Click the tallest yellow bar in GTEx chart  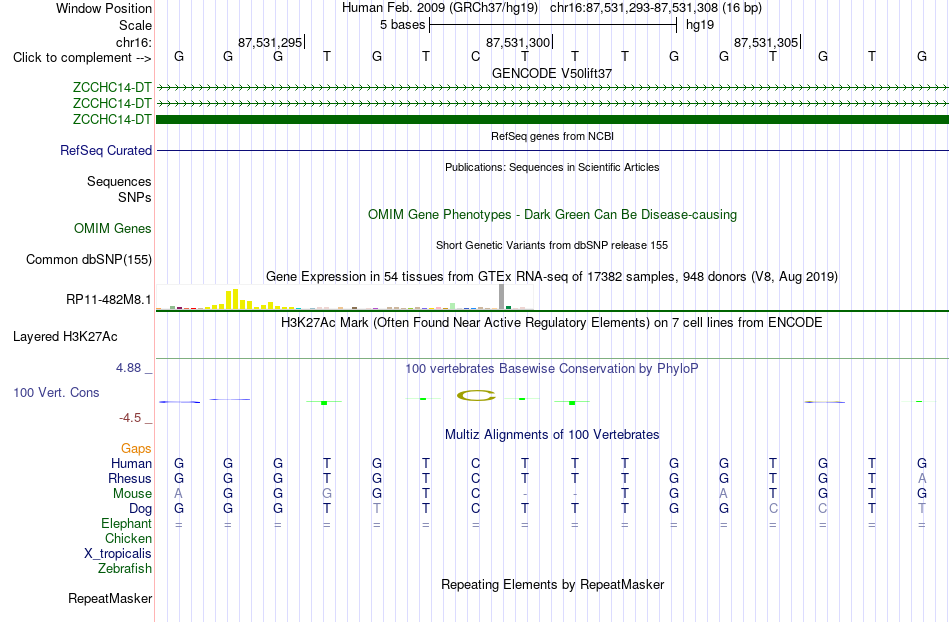coord(236,299)
